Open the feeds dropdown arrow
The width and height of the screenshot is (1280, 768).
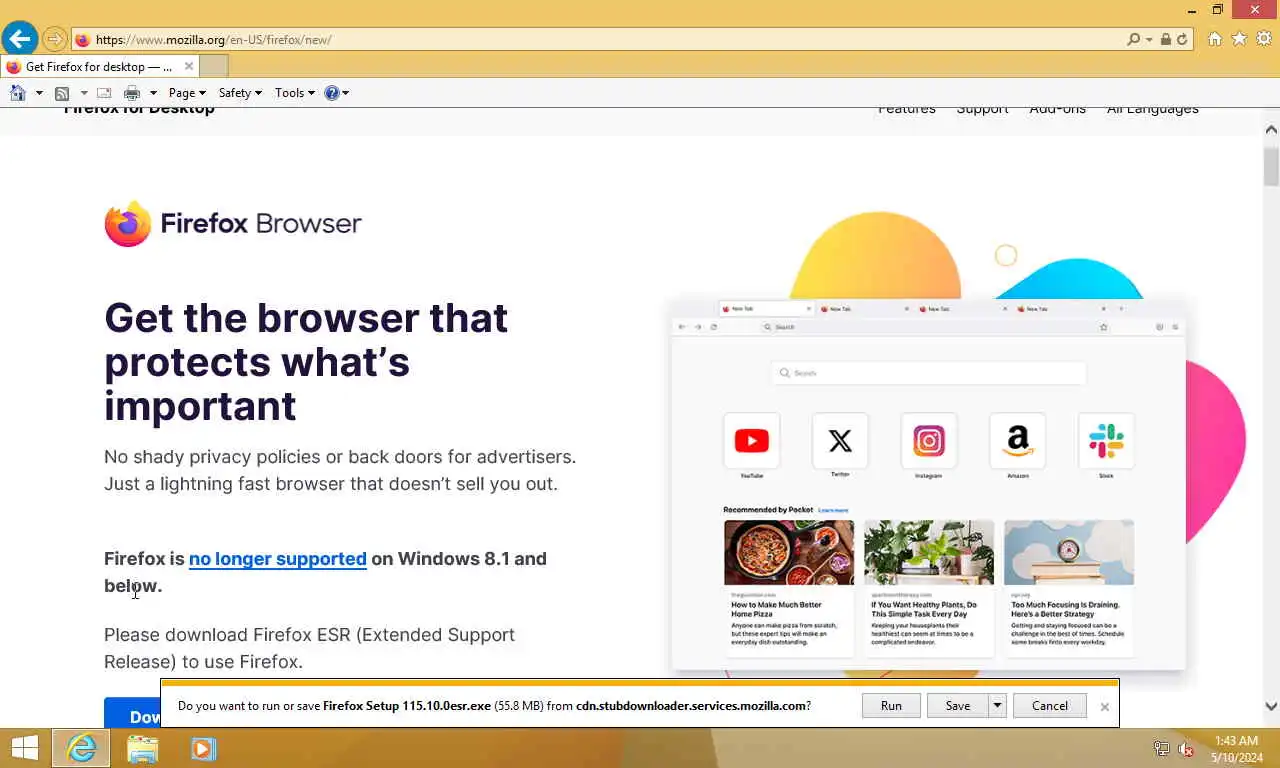[82, 93]
